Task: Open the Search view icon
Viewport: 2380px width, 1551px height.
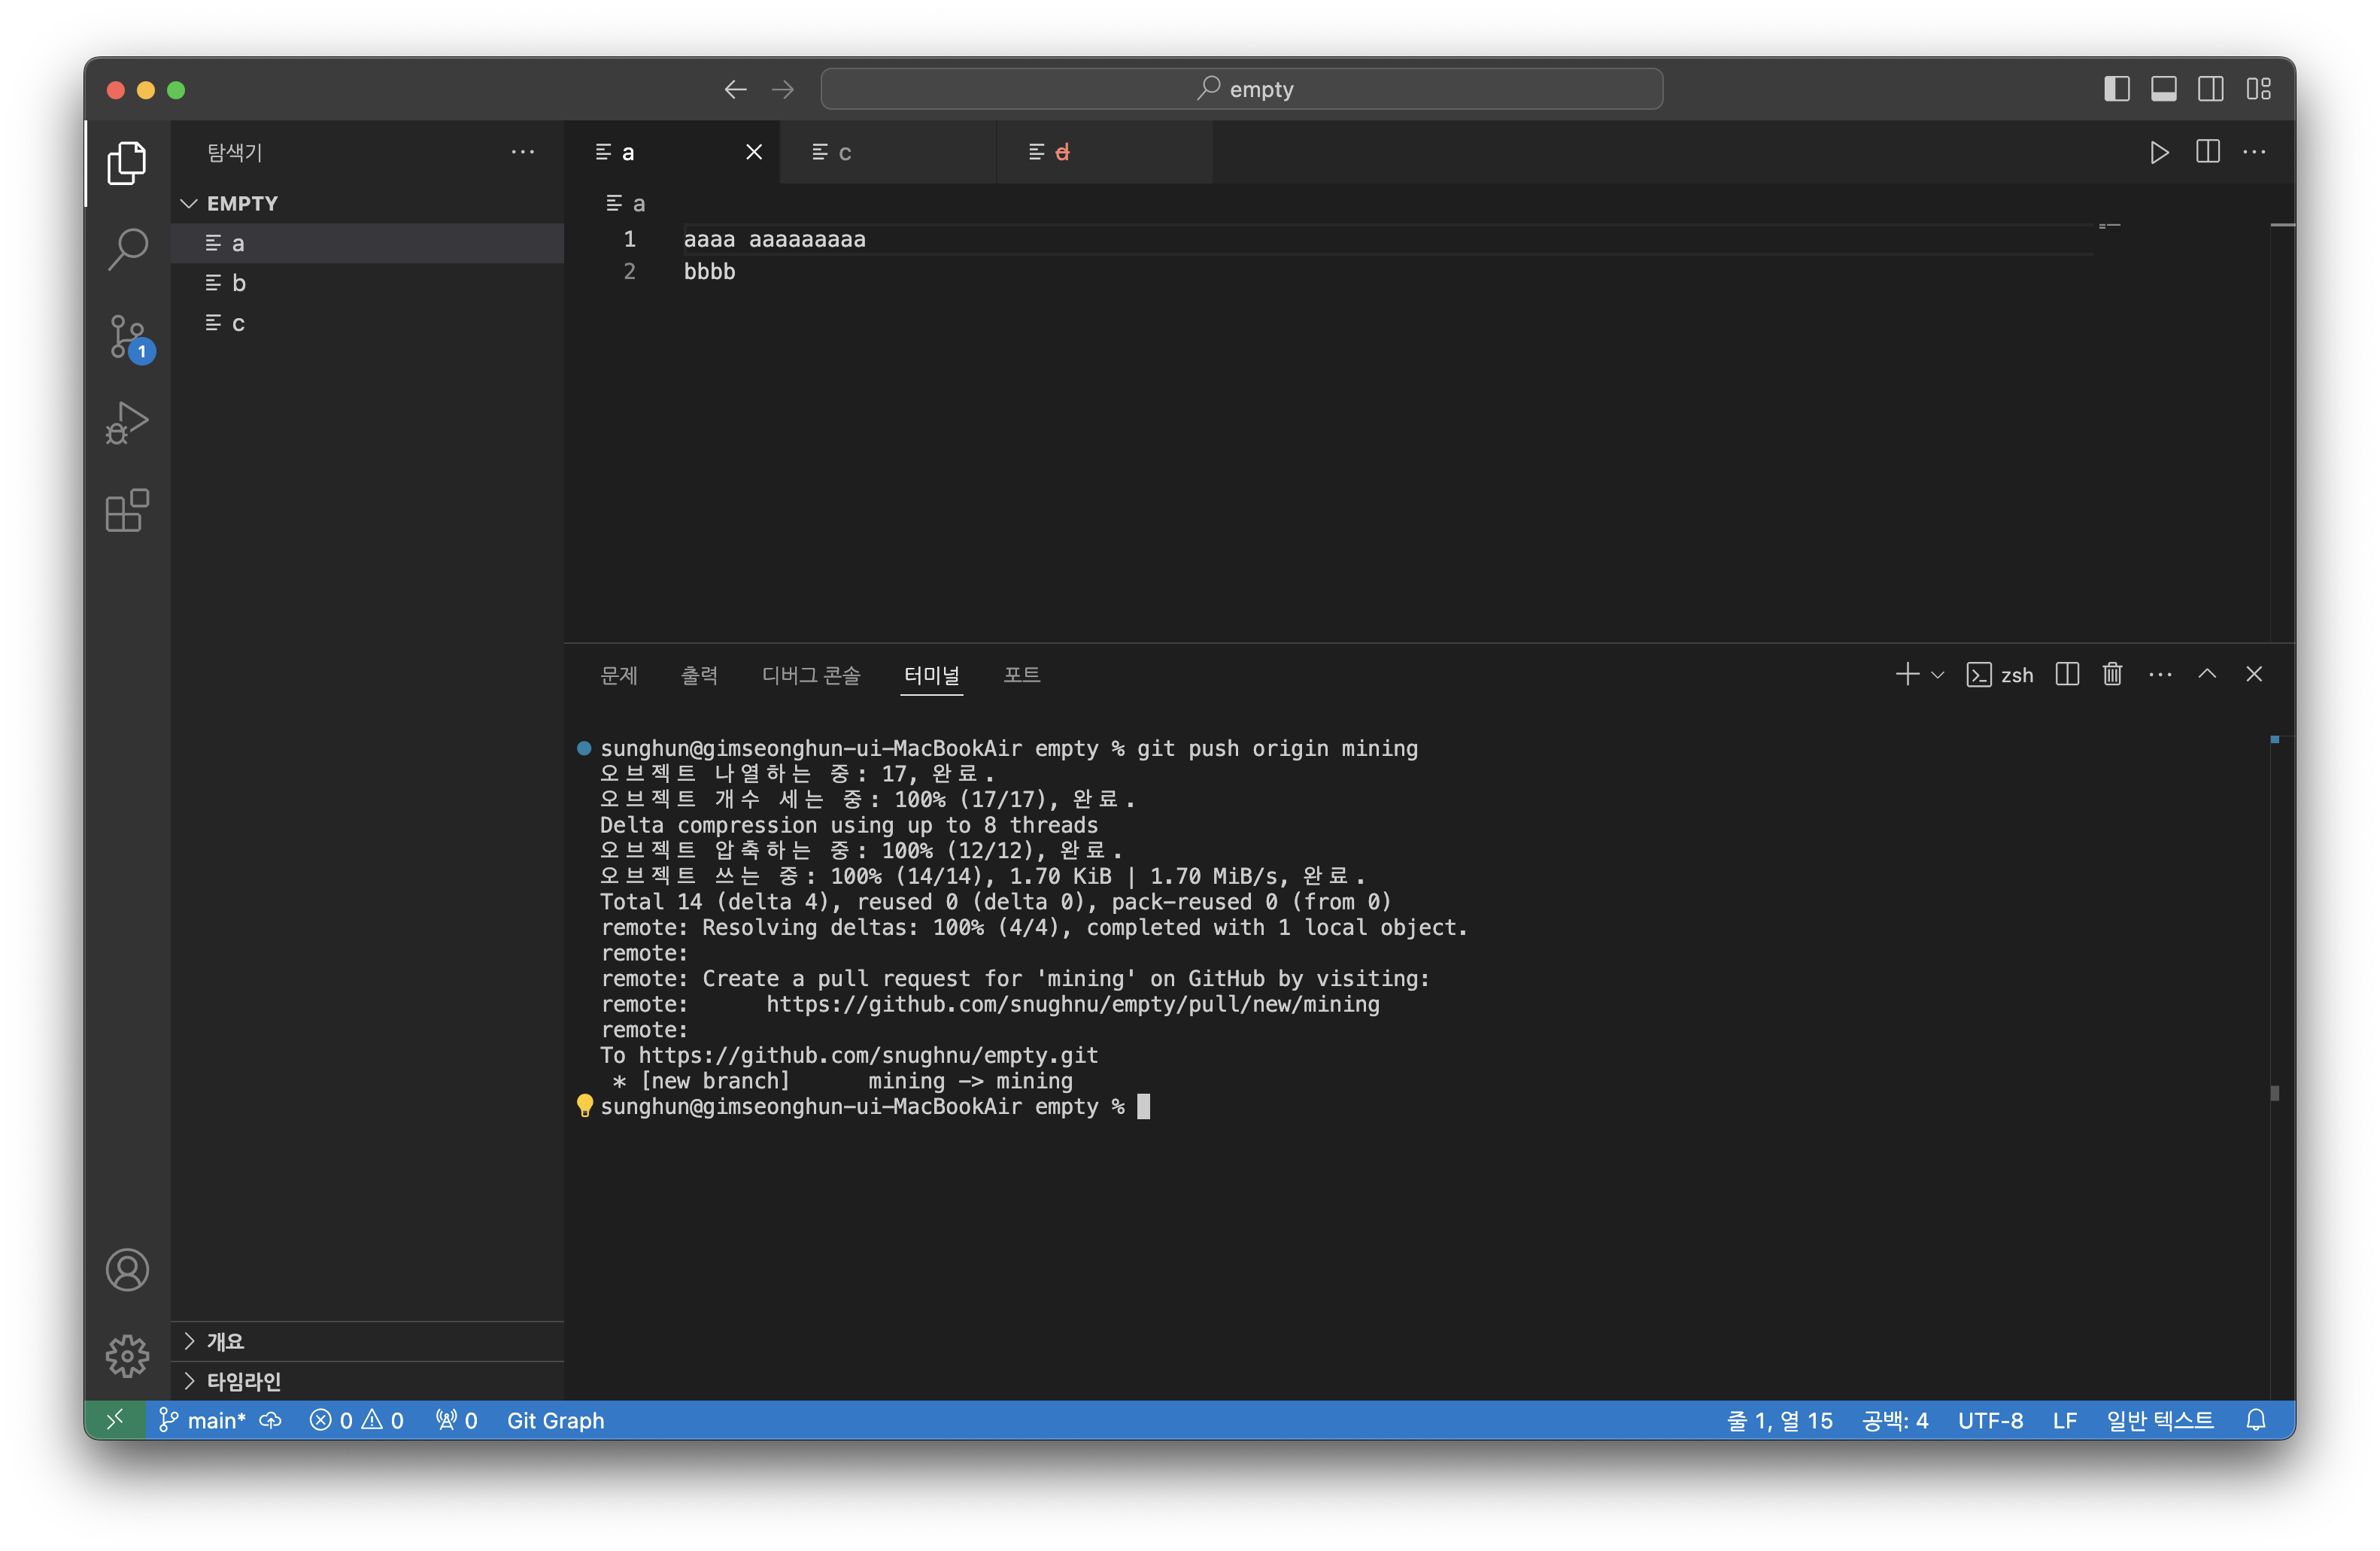Action: click(127, 249)
